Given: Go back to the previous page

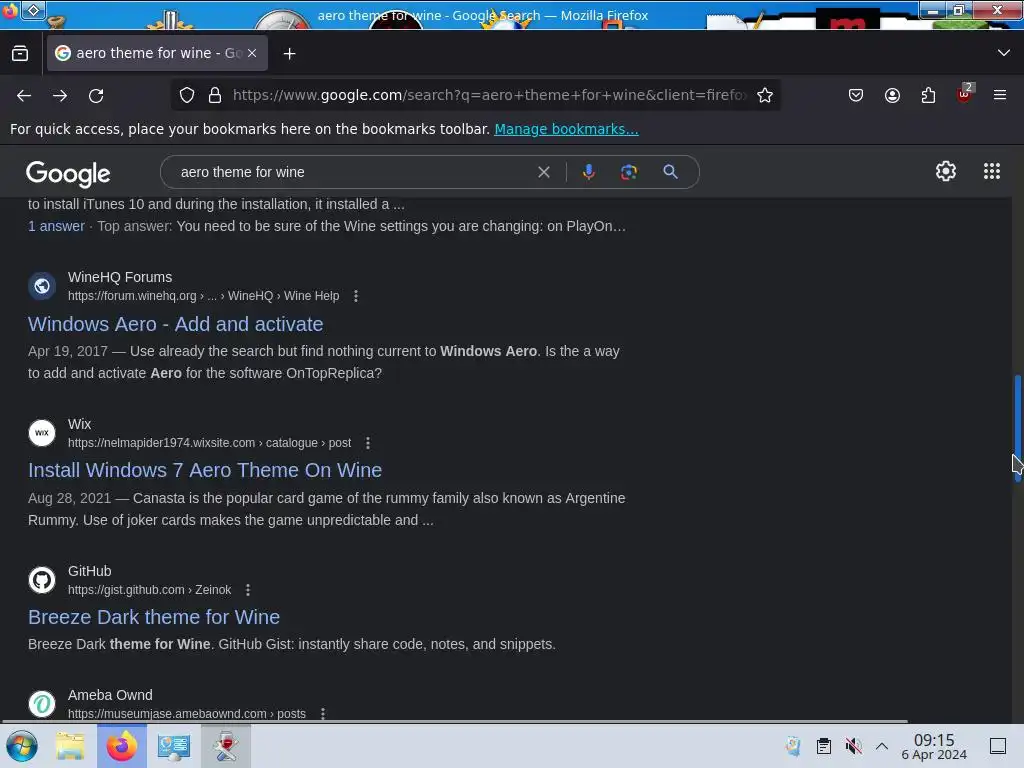Looking at the screenshot, I should (24, 95).
